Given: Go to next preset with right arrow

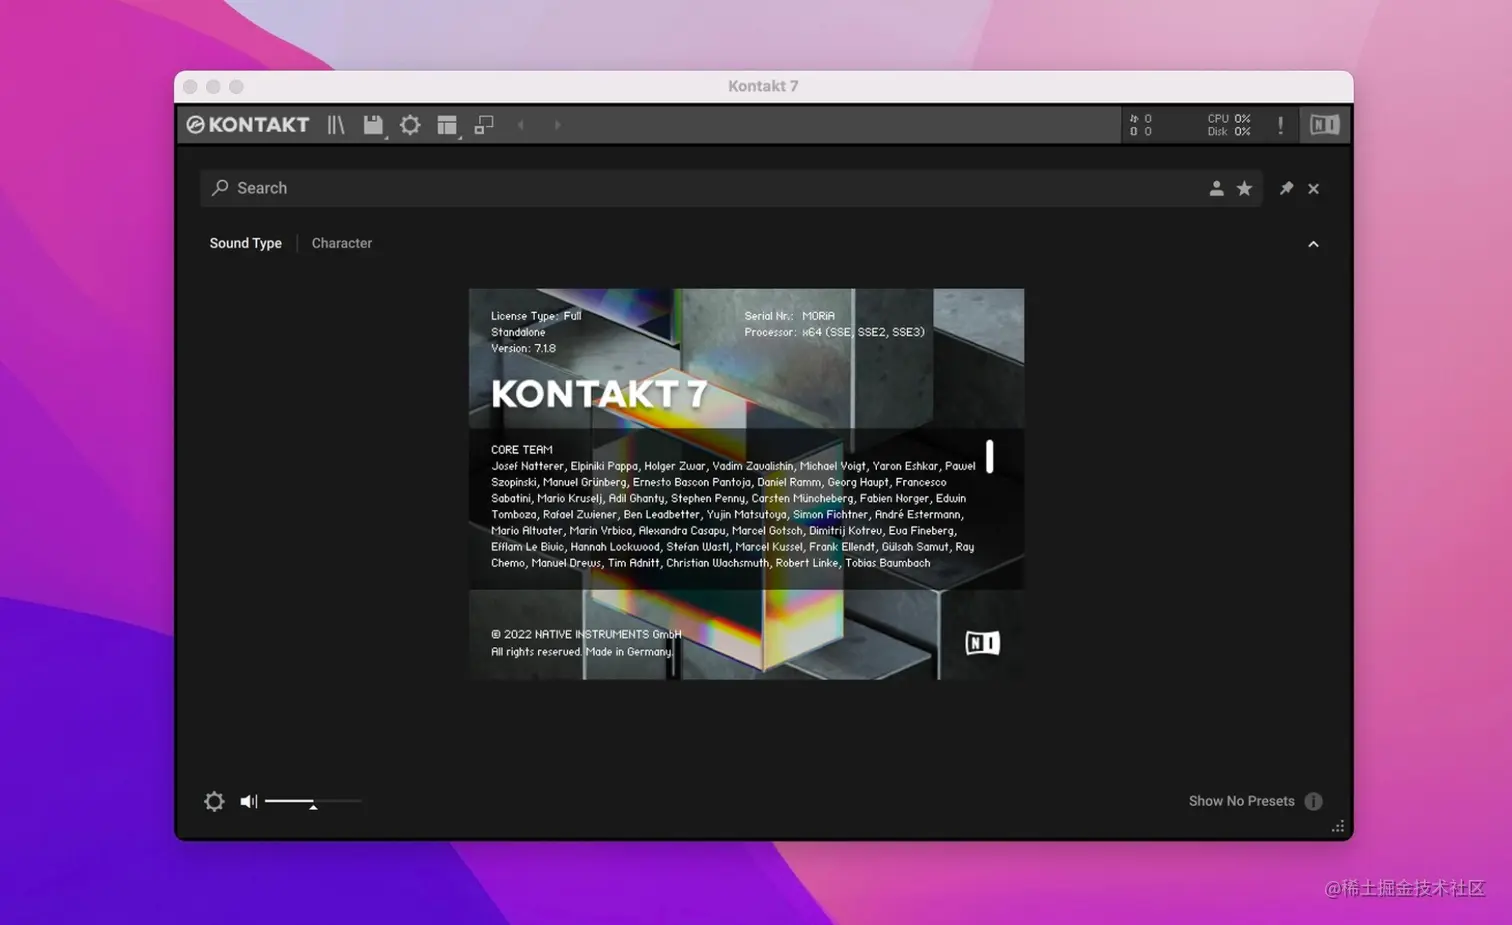Looking at the screenshot, I should [557, 125].
